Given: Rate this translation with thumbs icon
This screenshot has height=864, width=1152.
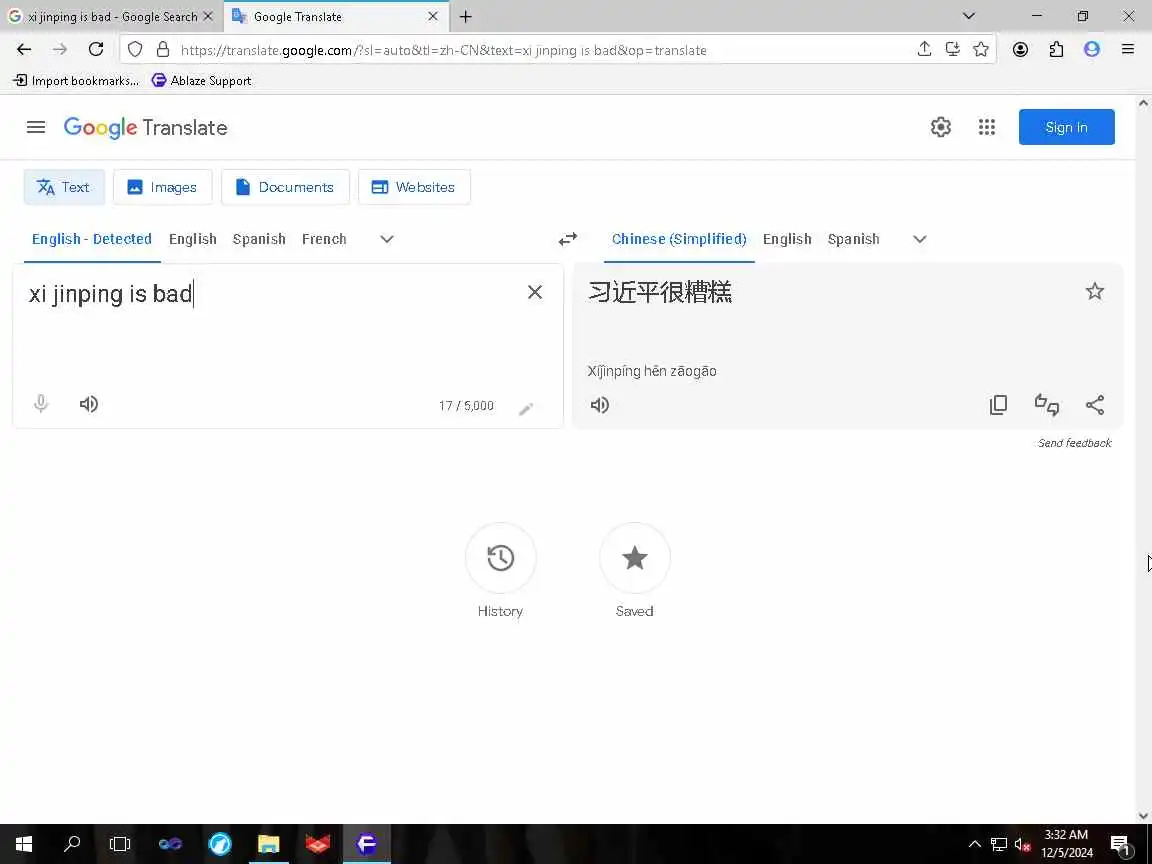Looking at the screenshot, I should [1046, 405].
